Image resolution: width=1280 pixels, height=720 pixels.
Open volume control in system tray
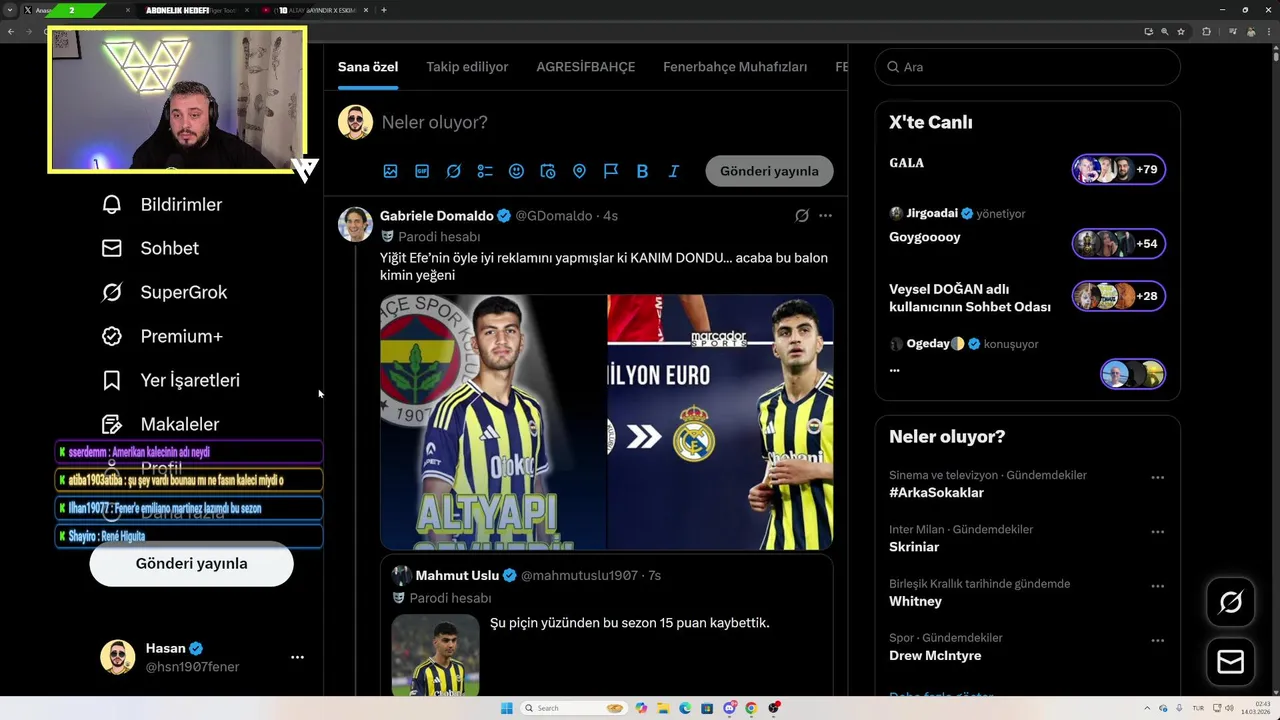[1228, 708]
